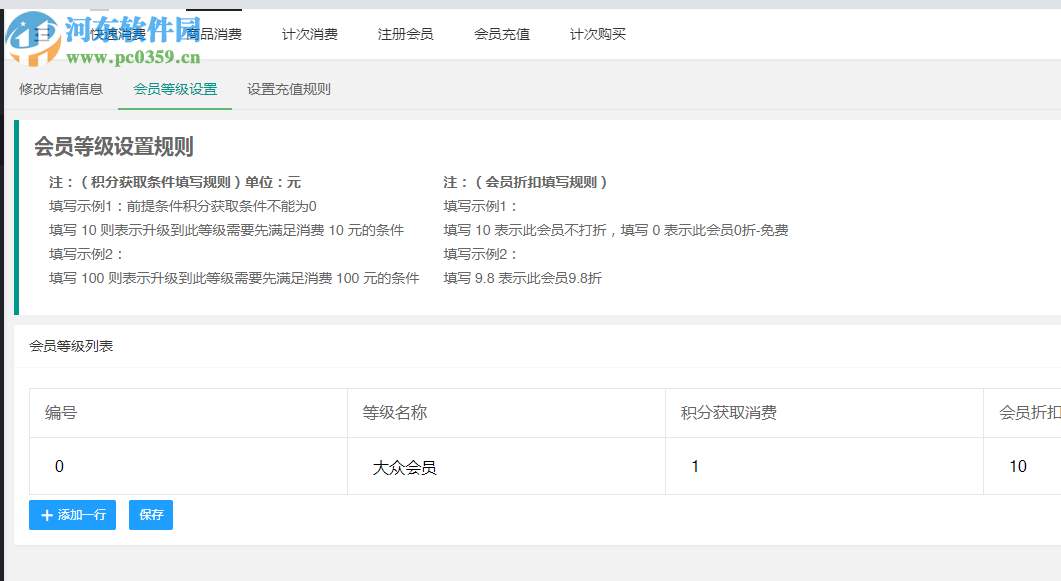1061x581 pixels.
Task: Open the 注册会员 menu item
Action: point(404,33)
